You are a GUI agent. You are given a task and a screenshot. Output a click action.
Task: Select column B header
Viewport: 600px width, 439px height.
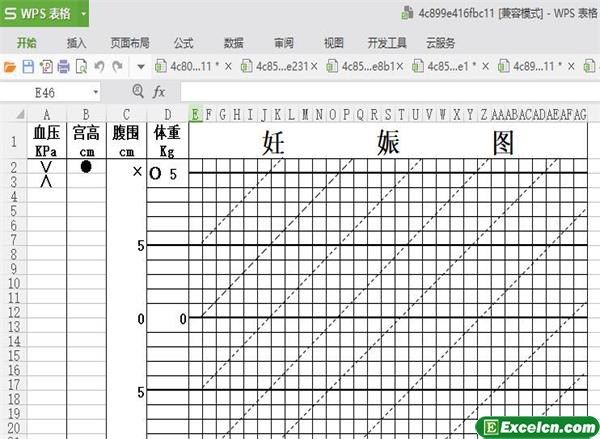click(86, 114)
